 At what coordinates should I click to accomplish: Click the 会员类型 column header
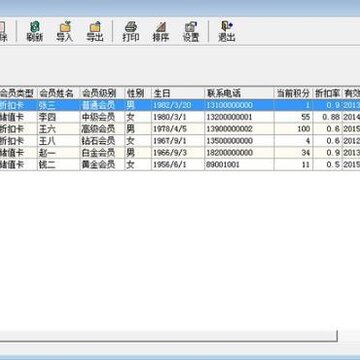click(x=18, y=93)
